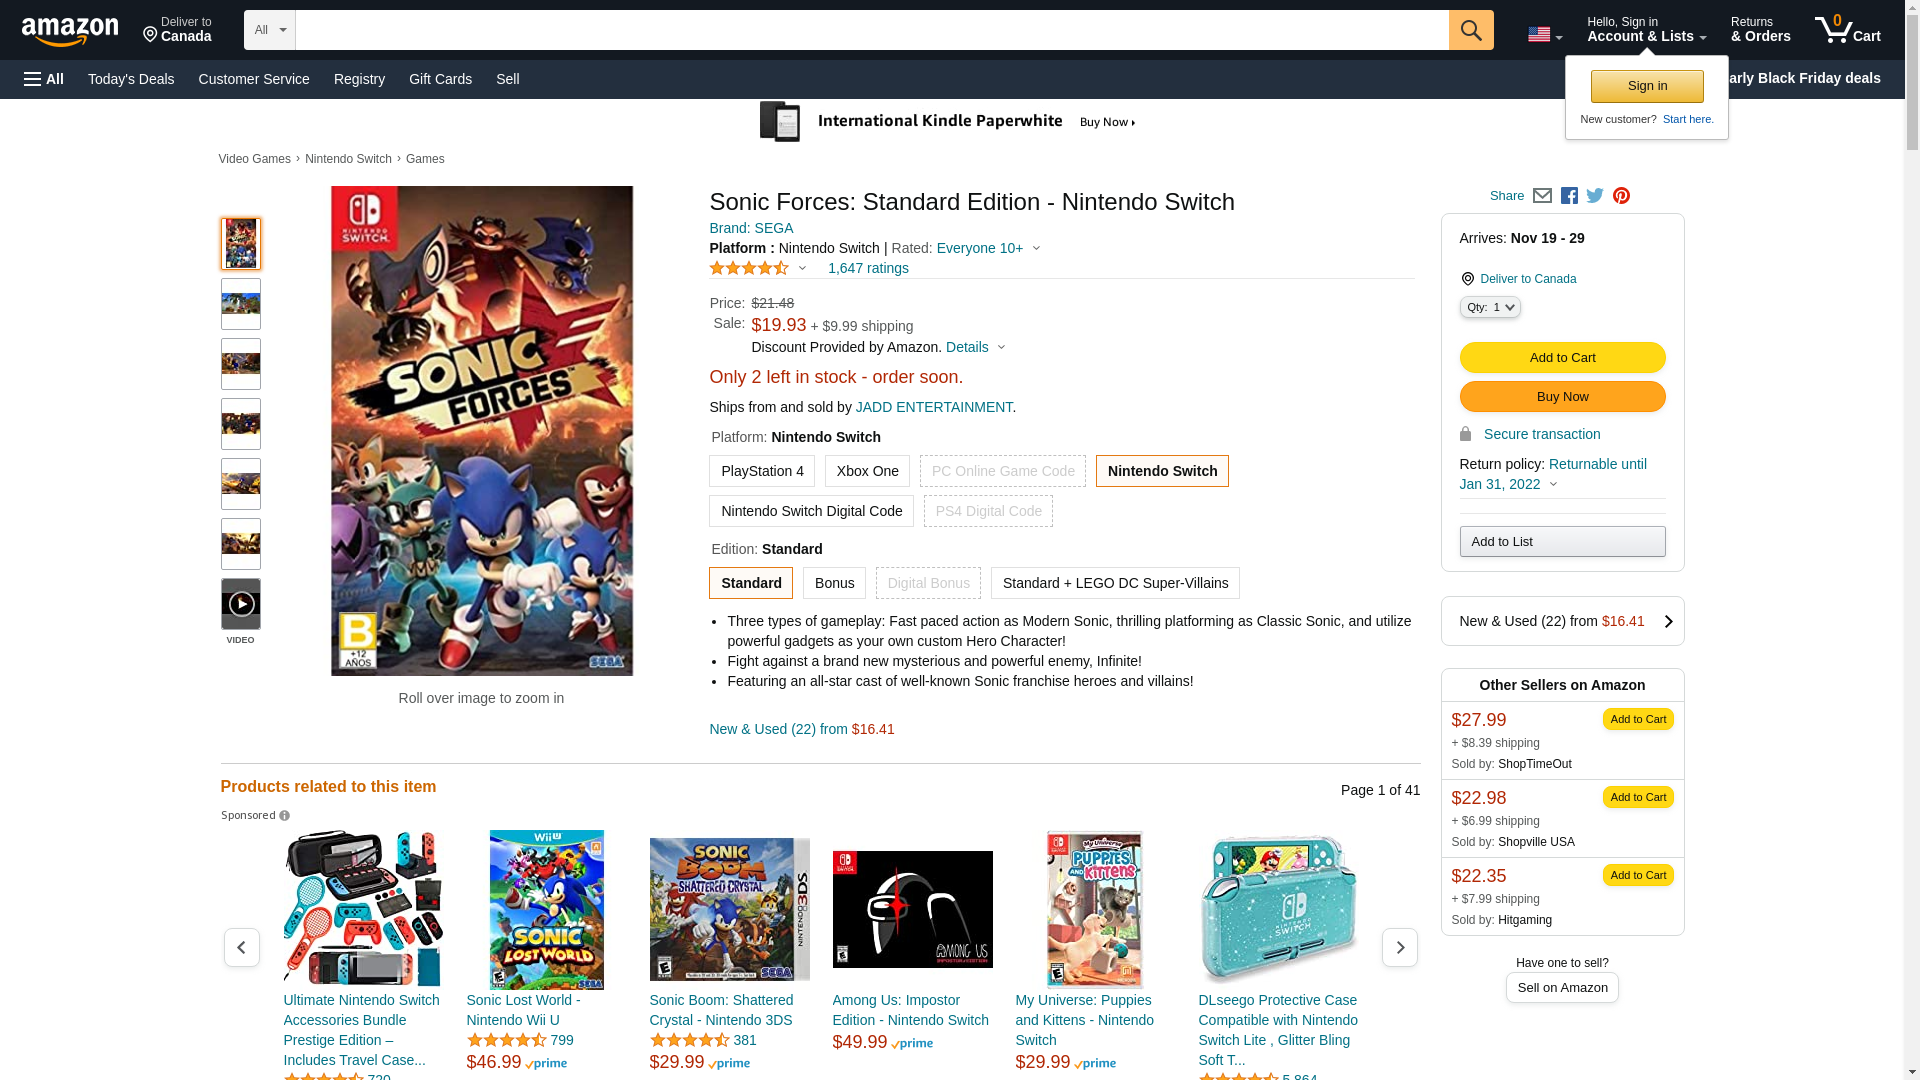Advance related products carousel to next page
This screenshot has height=1080, width=1920.
click(x=1399, y=947)
